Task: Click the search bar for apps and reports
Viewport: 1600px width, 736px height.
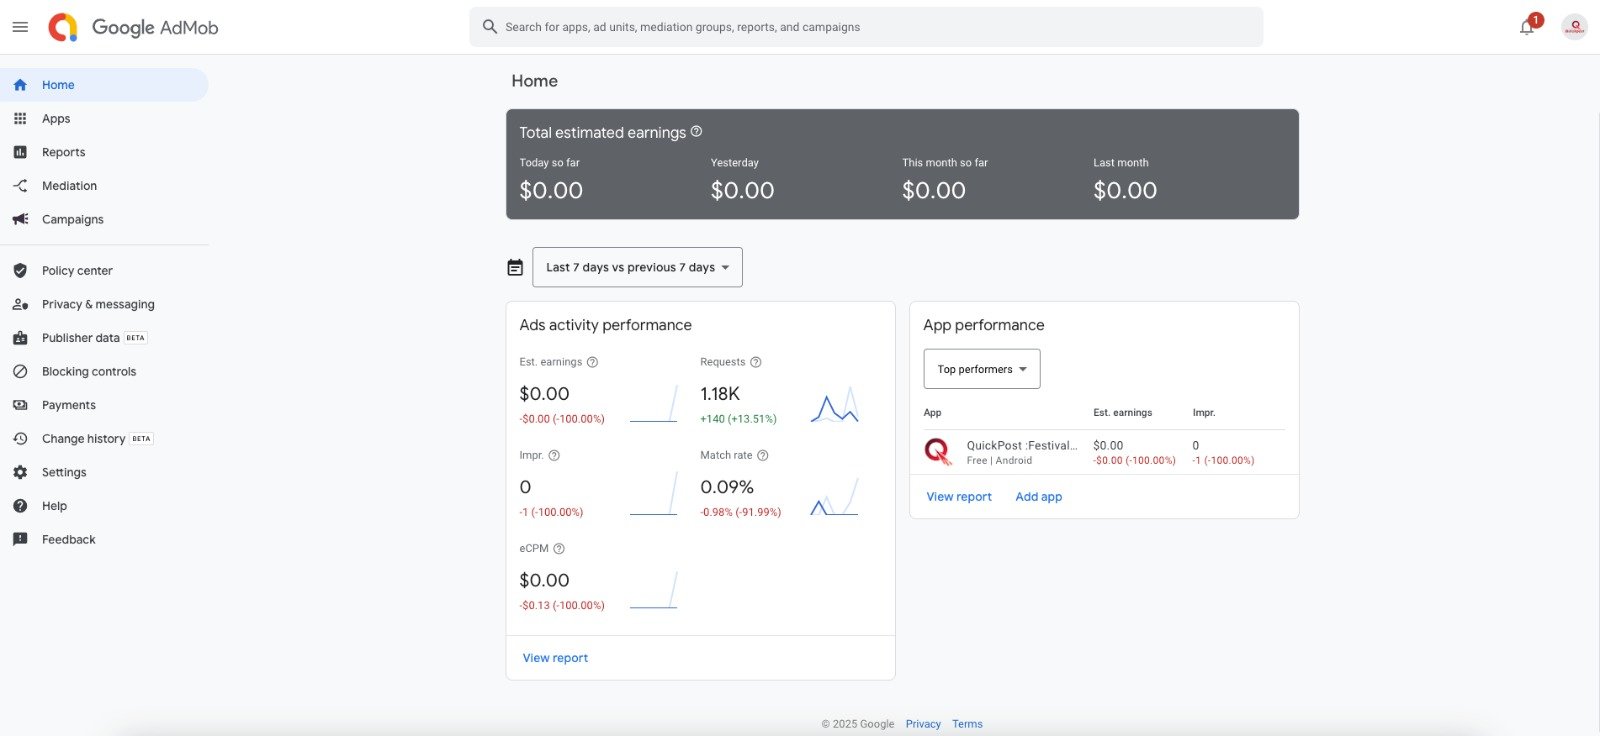Action: [866, 27]
